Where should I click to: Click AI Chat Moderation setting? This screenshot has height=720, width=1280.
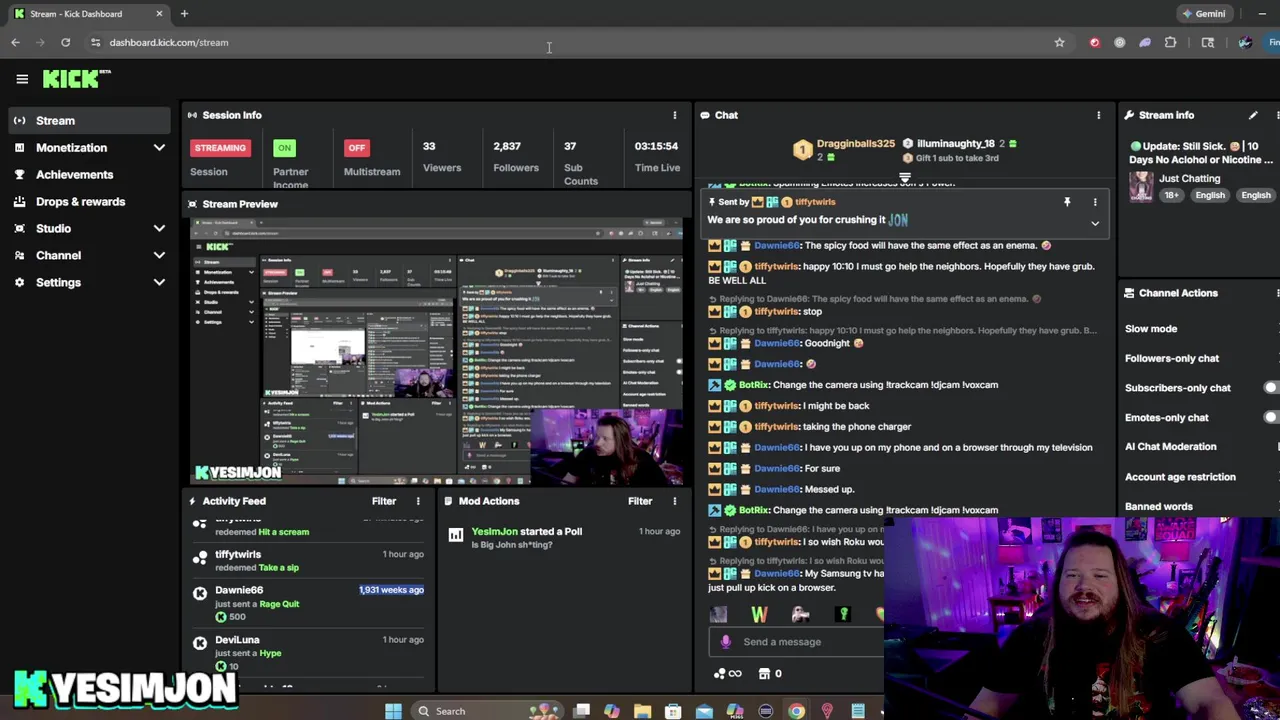pyautogui.click(x=1171, y=447)
